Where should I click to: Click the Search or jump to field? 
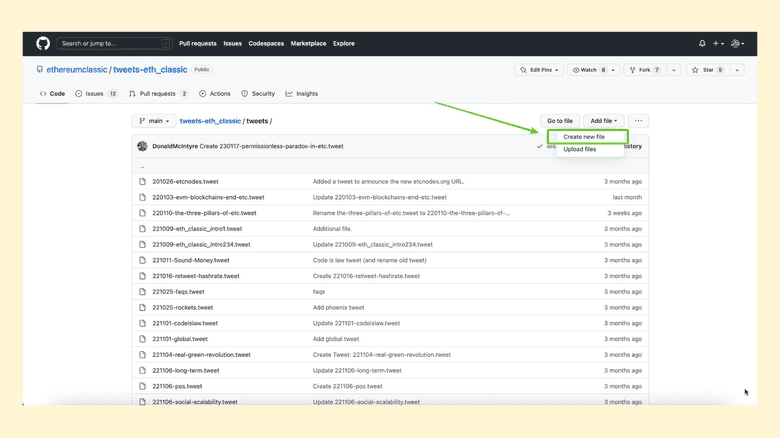pyautogui.click(x=114, y=44)
